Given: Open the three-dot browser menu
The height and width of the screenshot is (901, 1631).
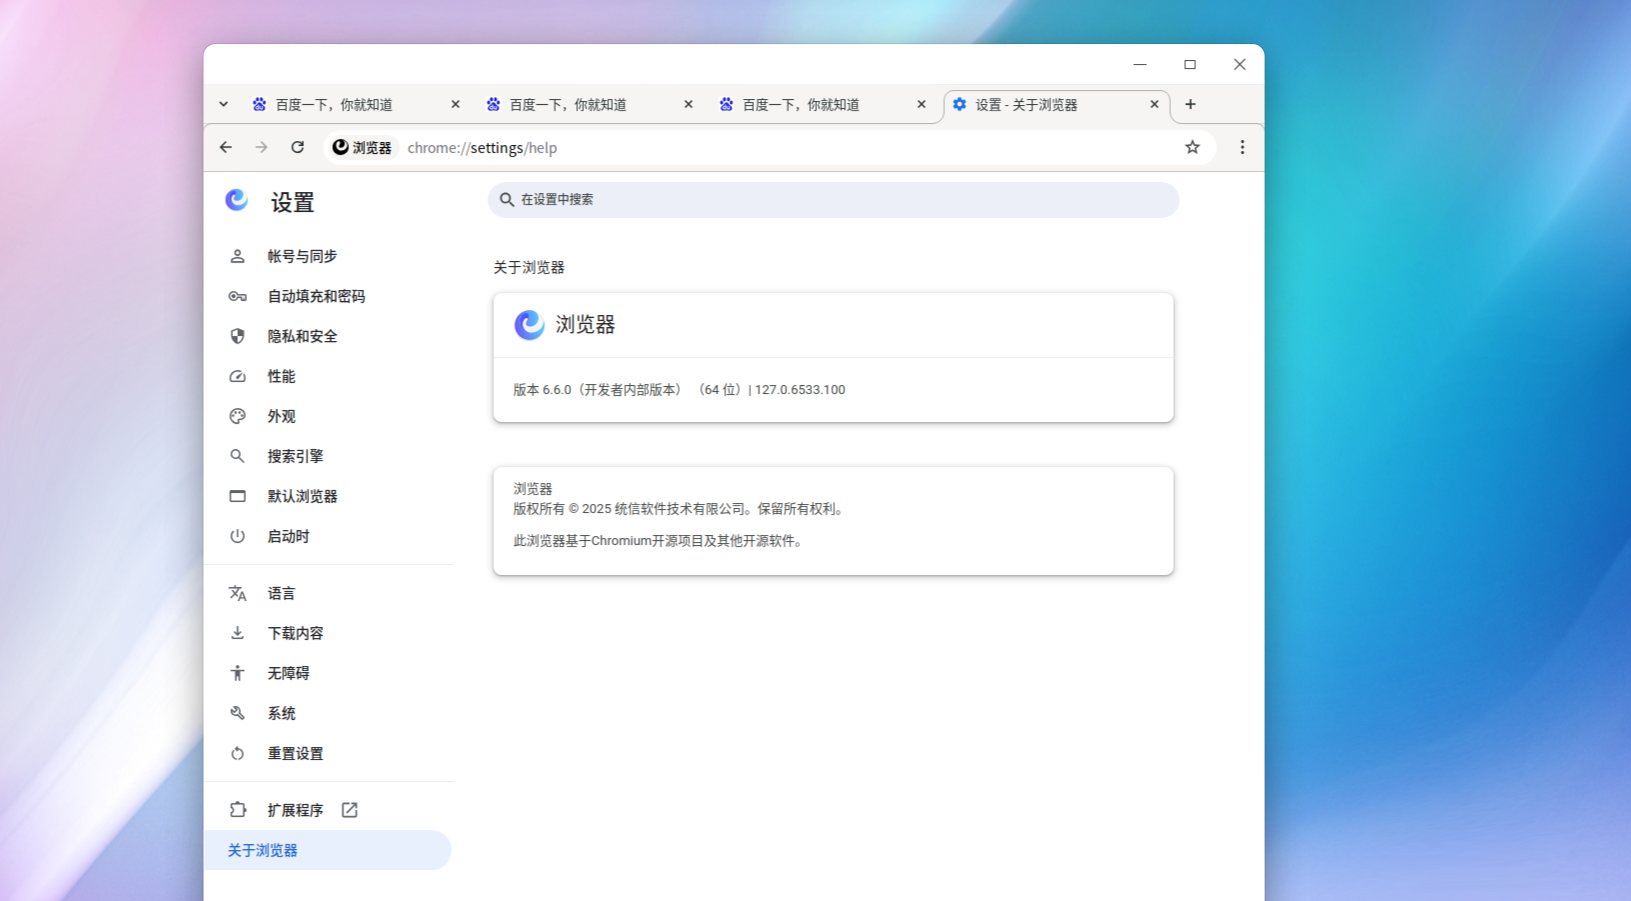Looking at the screenshot, I should point(1242,147).
